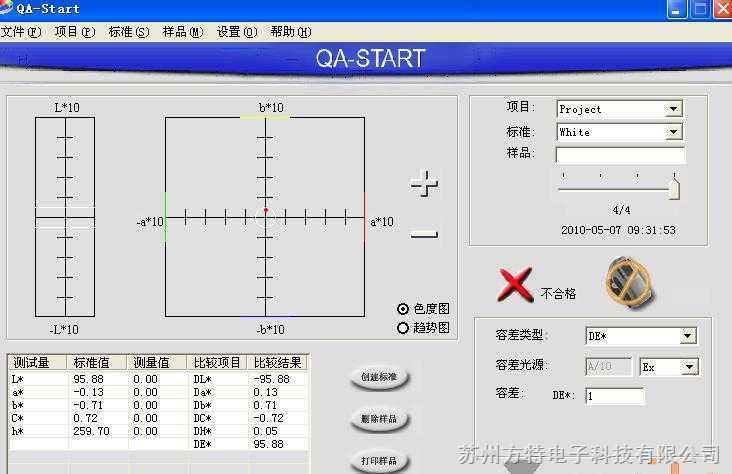Click the h* standard value 259.70 cell
The width and height of the screenshot is (732, 474).
pos(92,431)
